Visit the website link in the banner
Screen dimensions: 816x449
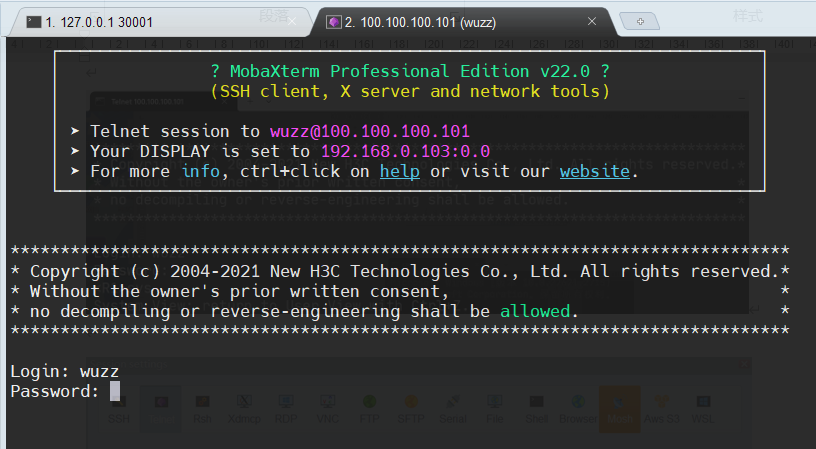(x=595, y=171)
